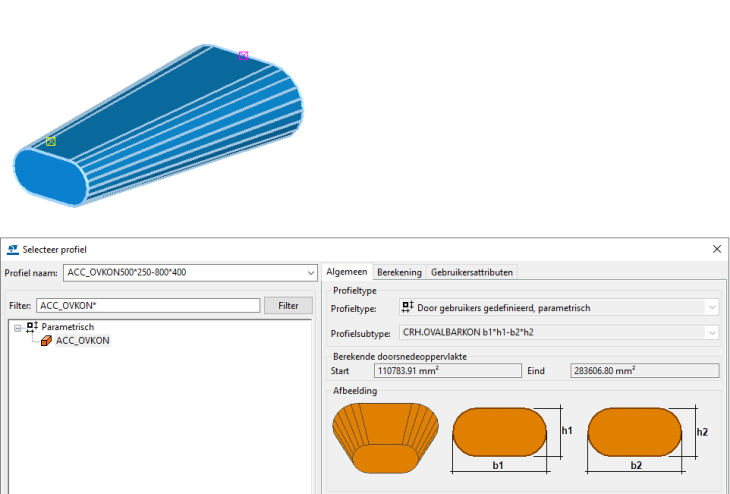Collapse the Parametrisch tree node
The image size is (730, 494).
pos(18,328)
